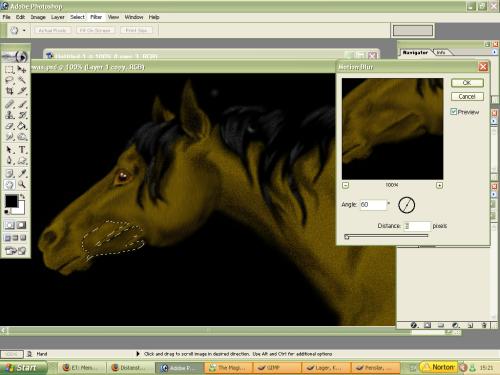Select the Notes tool

[9, 173]
